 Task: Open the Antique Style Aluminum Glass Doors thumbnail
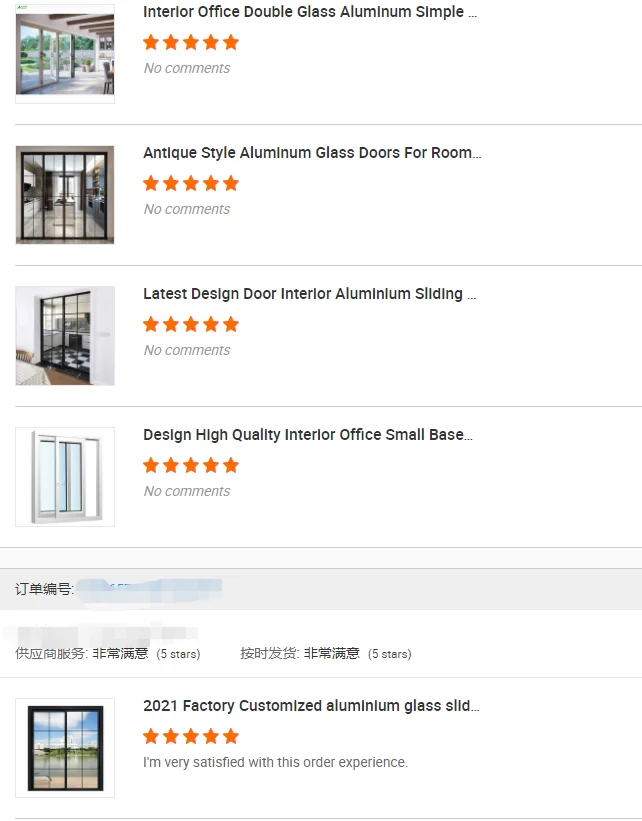(65, 195)
